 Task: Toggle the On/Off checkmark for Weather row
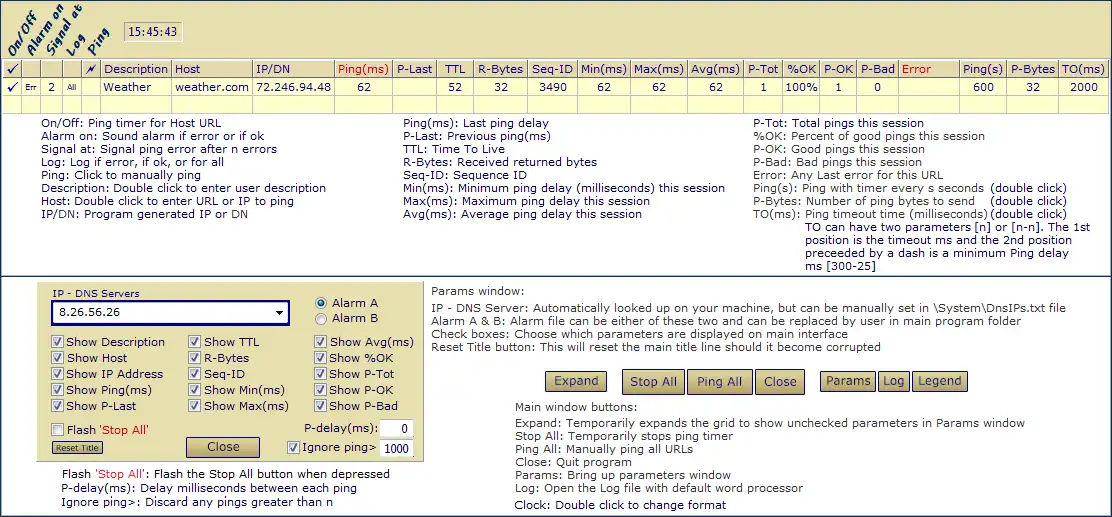point(11,87)
